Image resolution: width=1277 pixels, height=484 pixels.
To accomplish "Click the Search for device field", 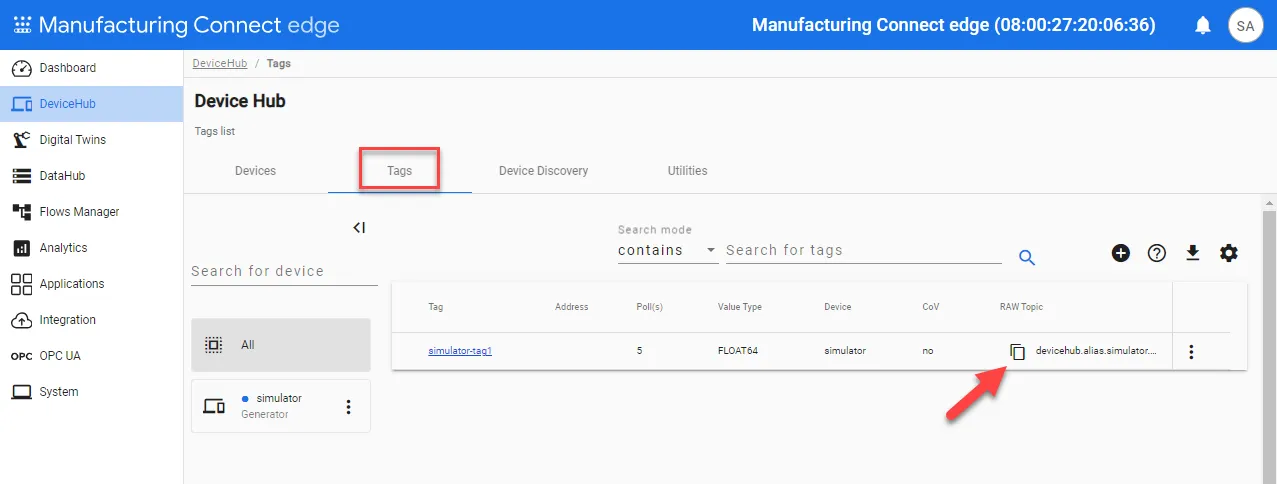I will click(x=284, y=271).
